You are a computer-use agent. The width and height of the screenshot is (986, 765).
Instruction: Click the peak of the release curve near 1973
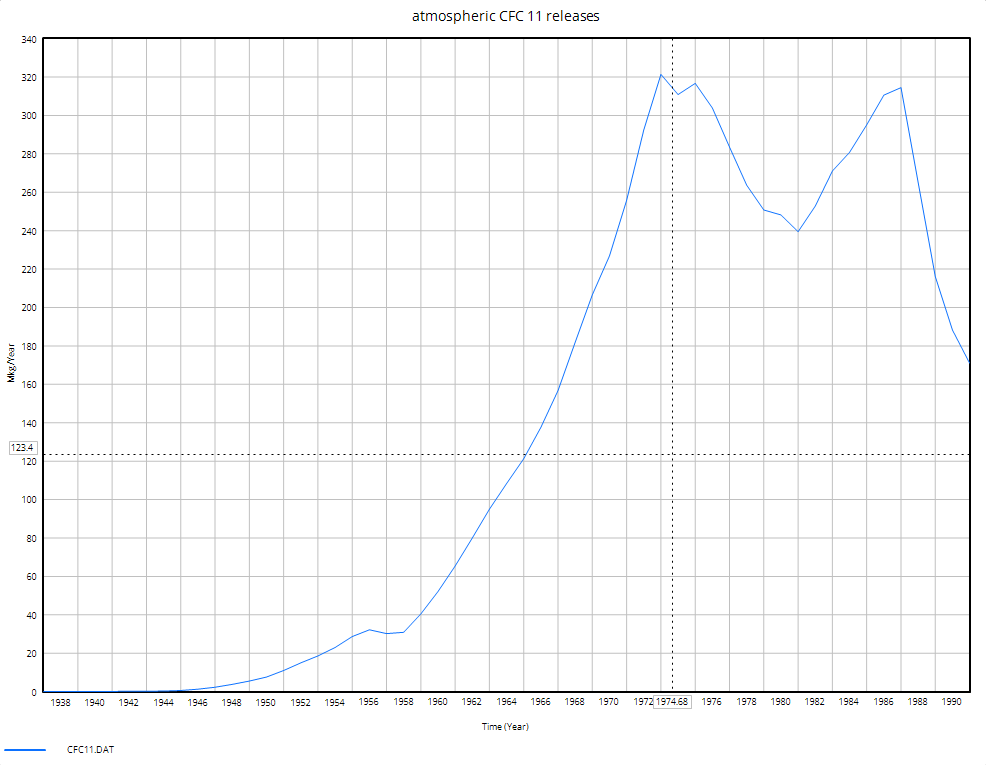click(x=661, y=74)
